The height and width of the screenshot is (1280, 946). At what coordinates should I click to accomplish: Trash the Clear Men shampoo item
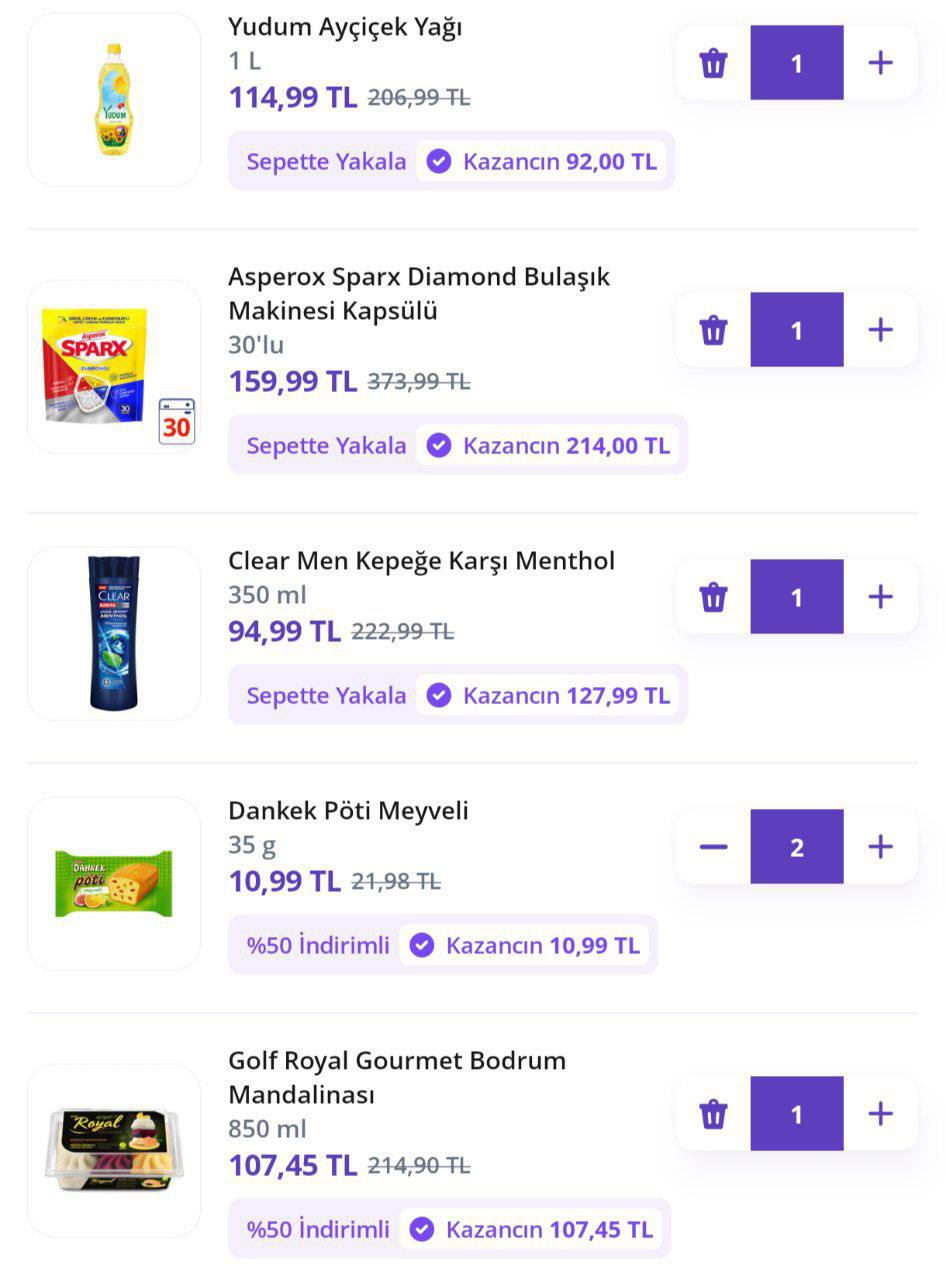713,597
